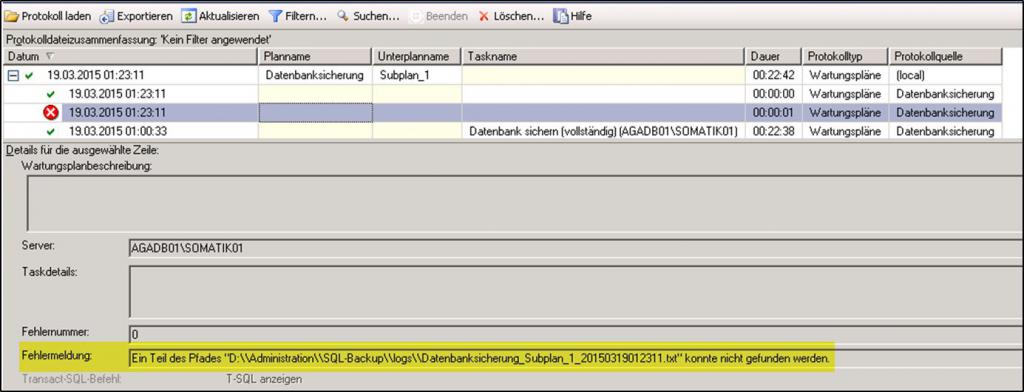Click the Hilfe help icon
Image resolution: width=1024 pixels, height=392 pixels.
560,16
